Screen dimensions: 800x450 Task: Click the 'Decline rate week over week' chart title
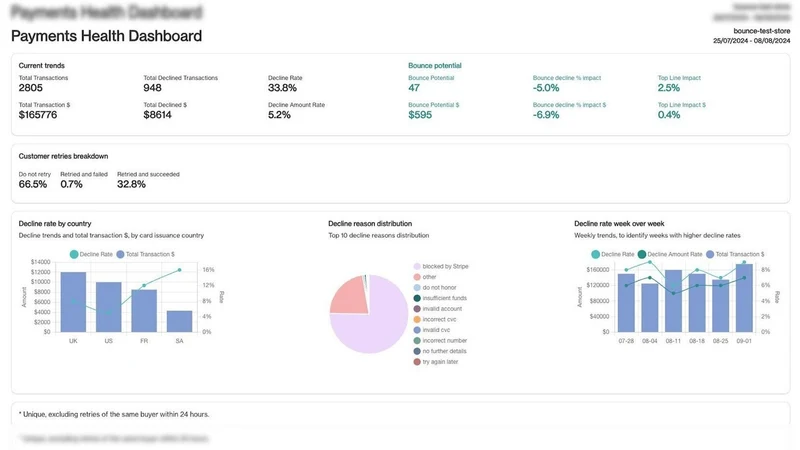(619, 223)
